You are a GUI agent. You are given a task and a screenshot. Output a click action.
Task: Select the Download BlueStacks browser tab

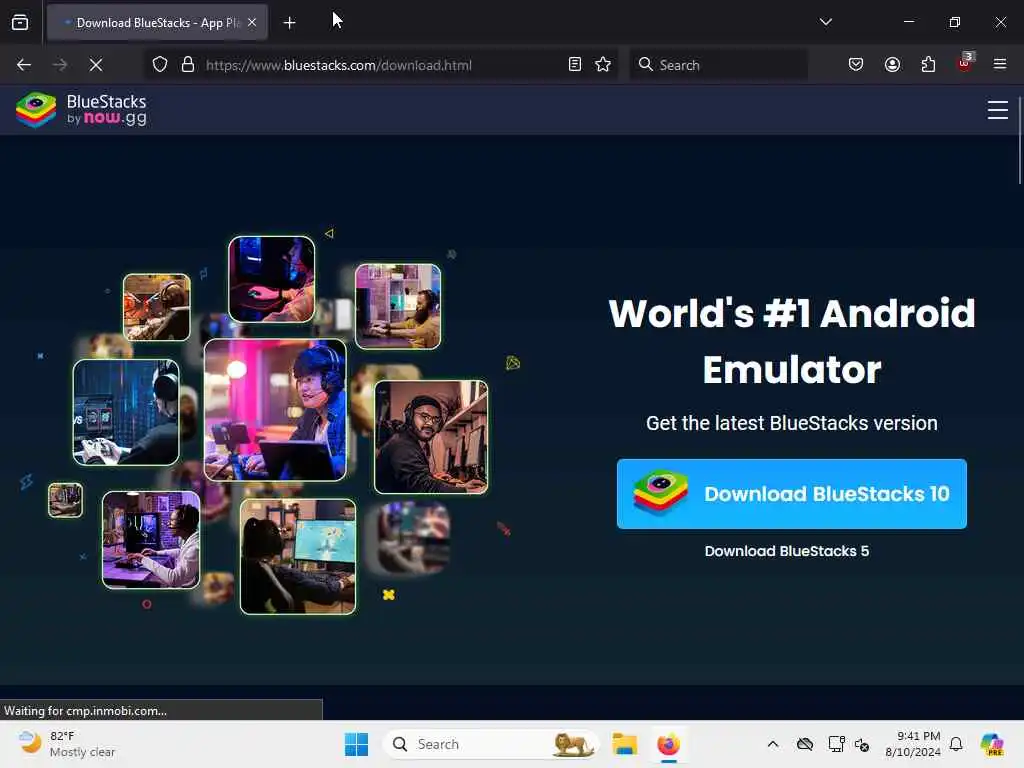[157, 23]
